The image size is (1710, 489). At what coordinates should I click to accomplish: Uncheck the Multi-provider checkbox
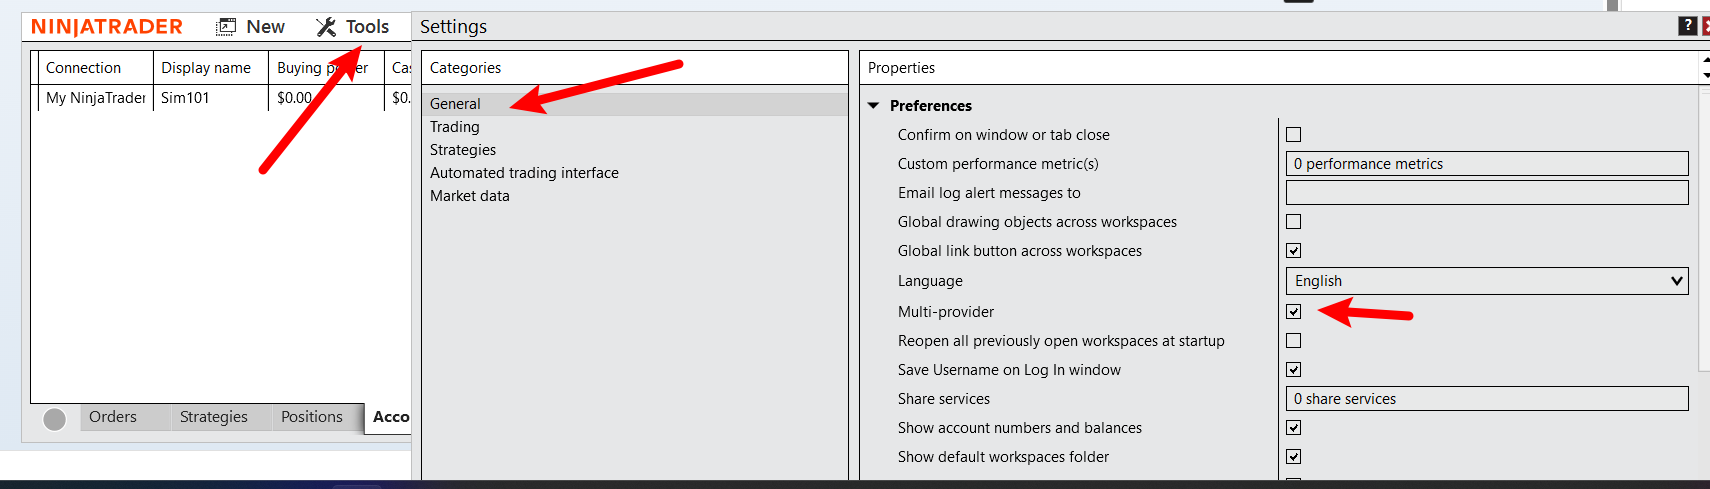1293,312
